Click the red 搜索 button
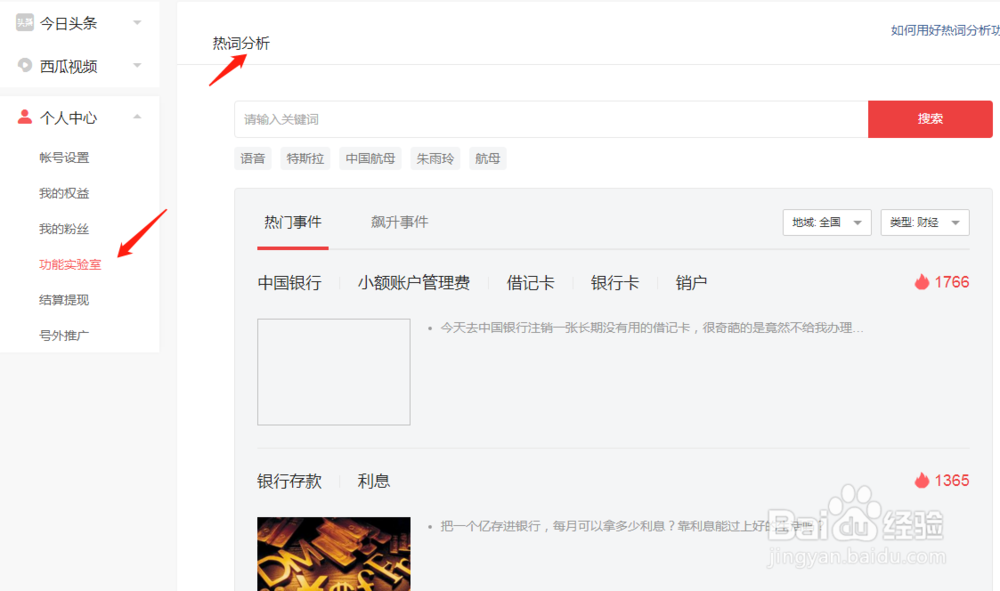 point(930,119)
